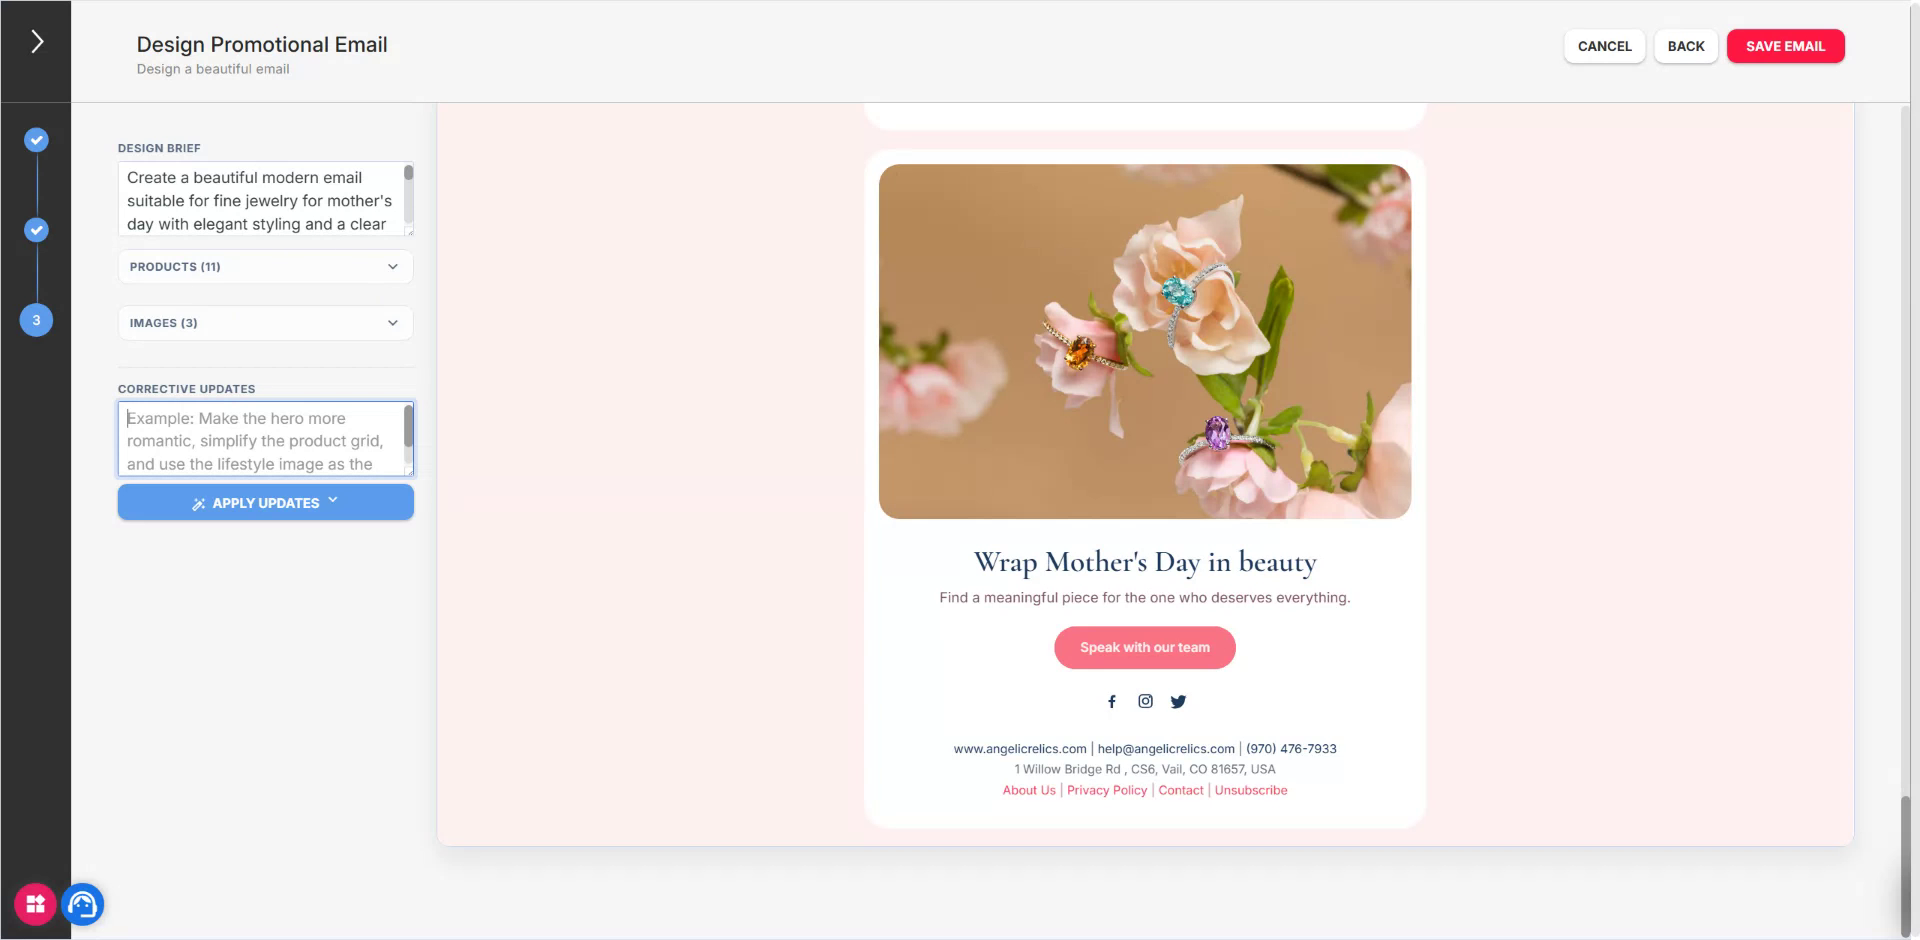Open the Twitter bird icon in footer
The height and width of the screenshot is (940, 1920).
[1178, 702]
